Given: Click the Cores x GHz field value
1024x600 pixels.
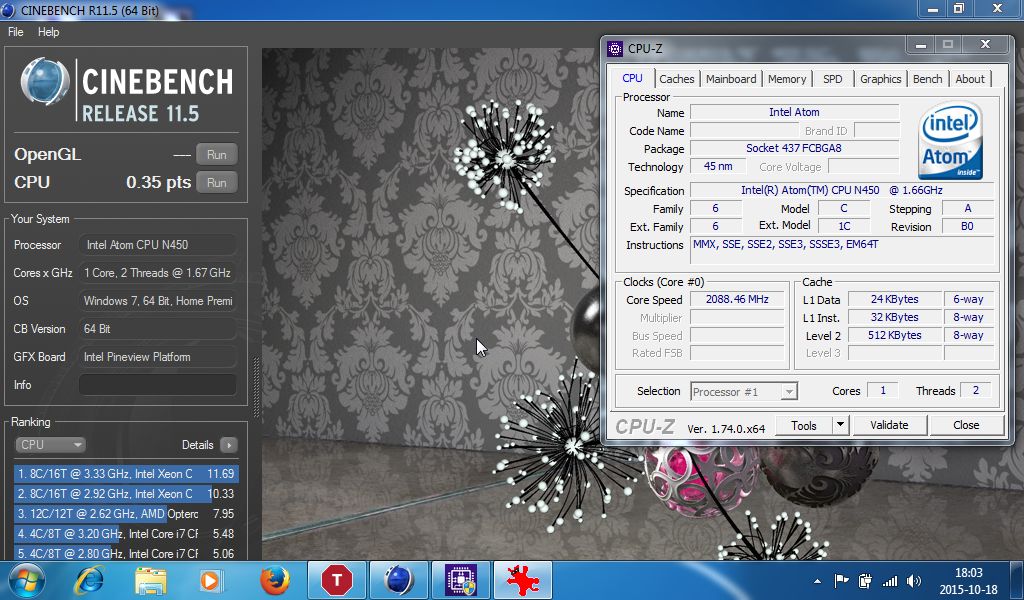Looking at the screenshot, I should coord(157,273).
